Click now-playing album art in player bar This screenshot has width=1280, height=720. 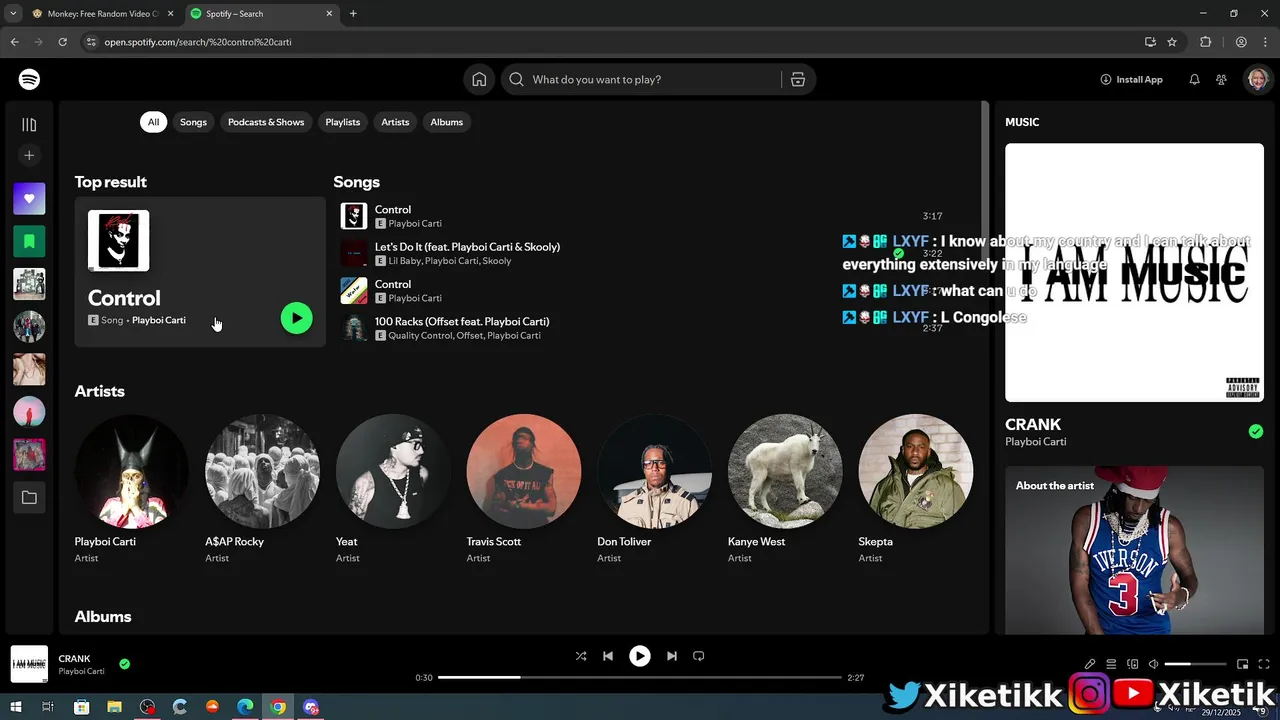point(29,664)
